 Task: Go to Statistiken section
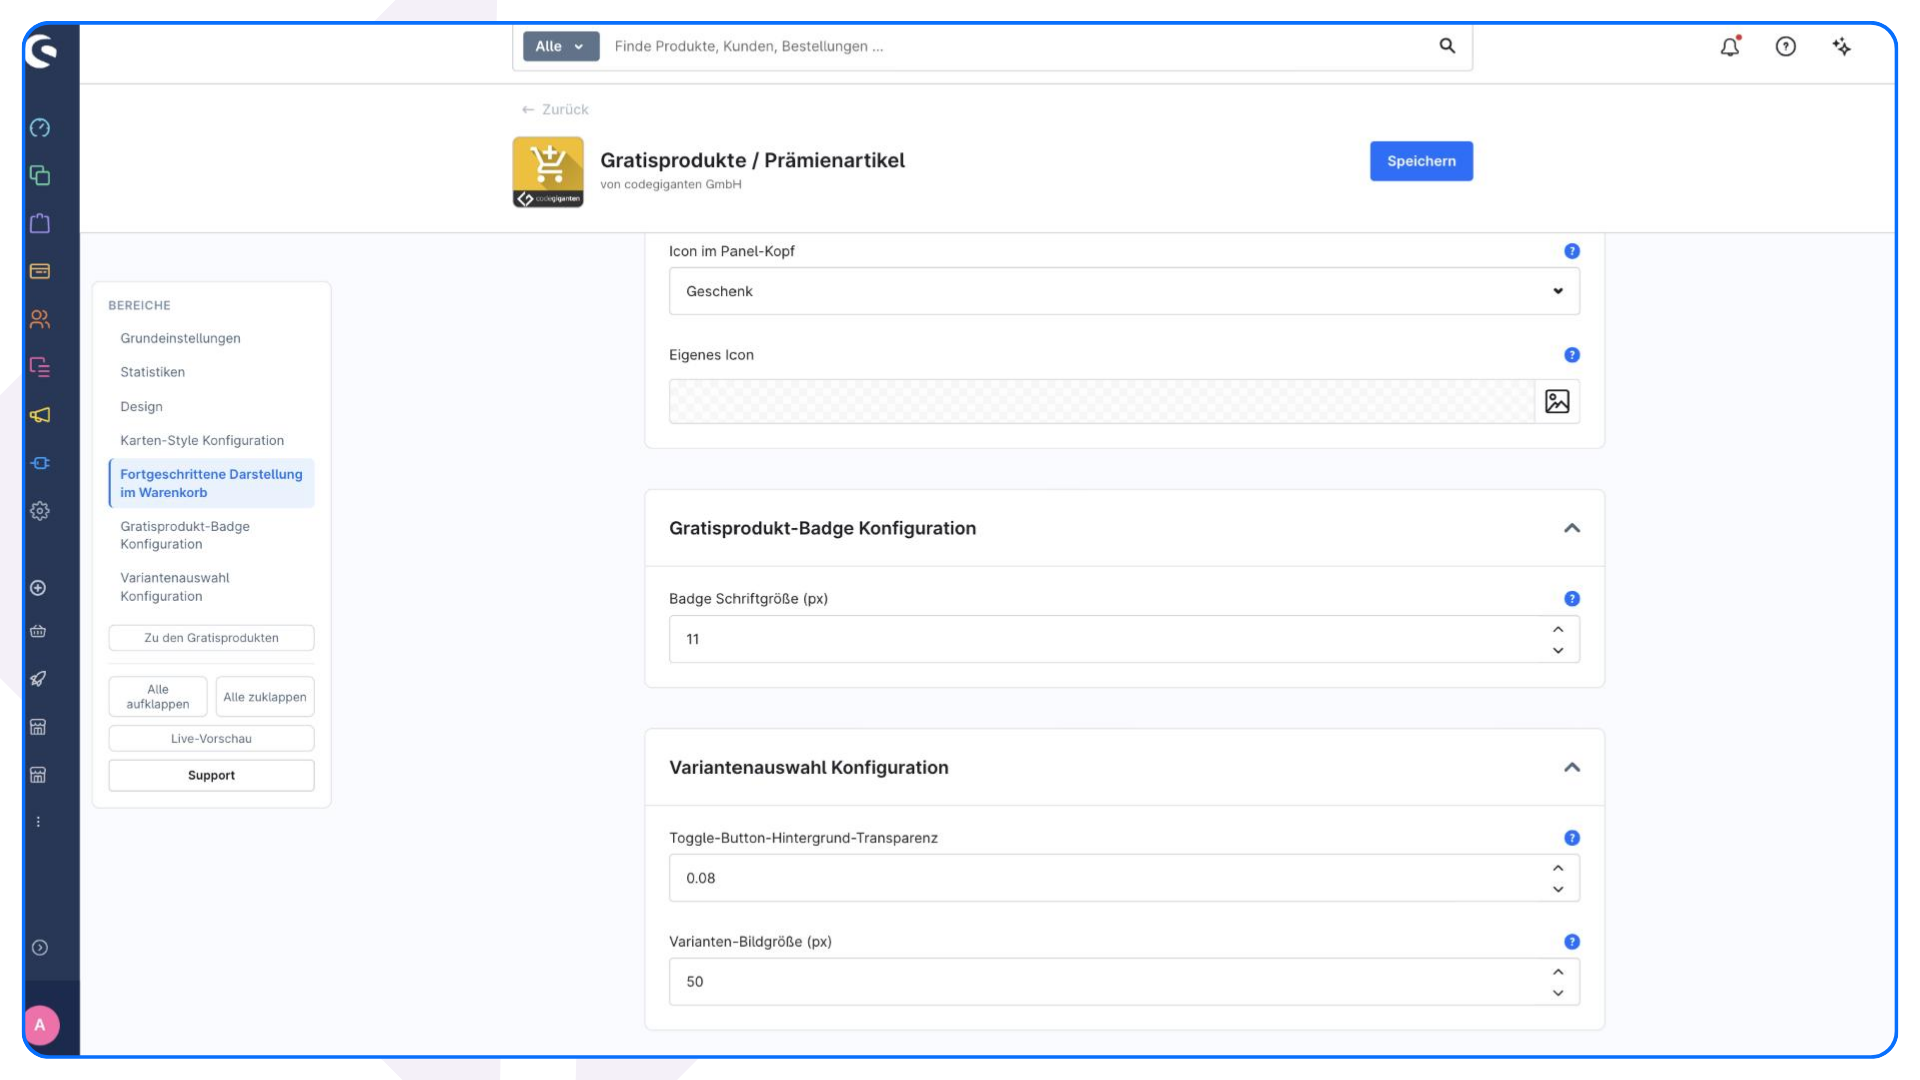152,372
